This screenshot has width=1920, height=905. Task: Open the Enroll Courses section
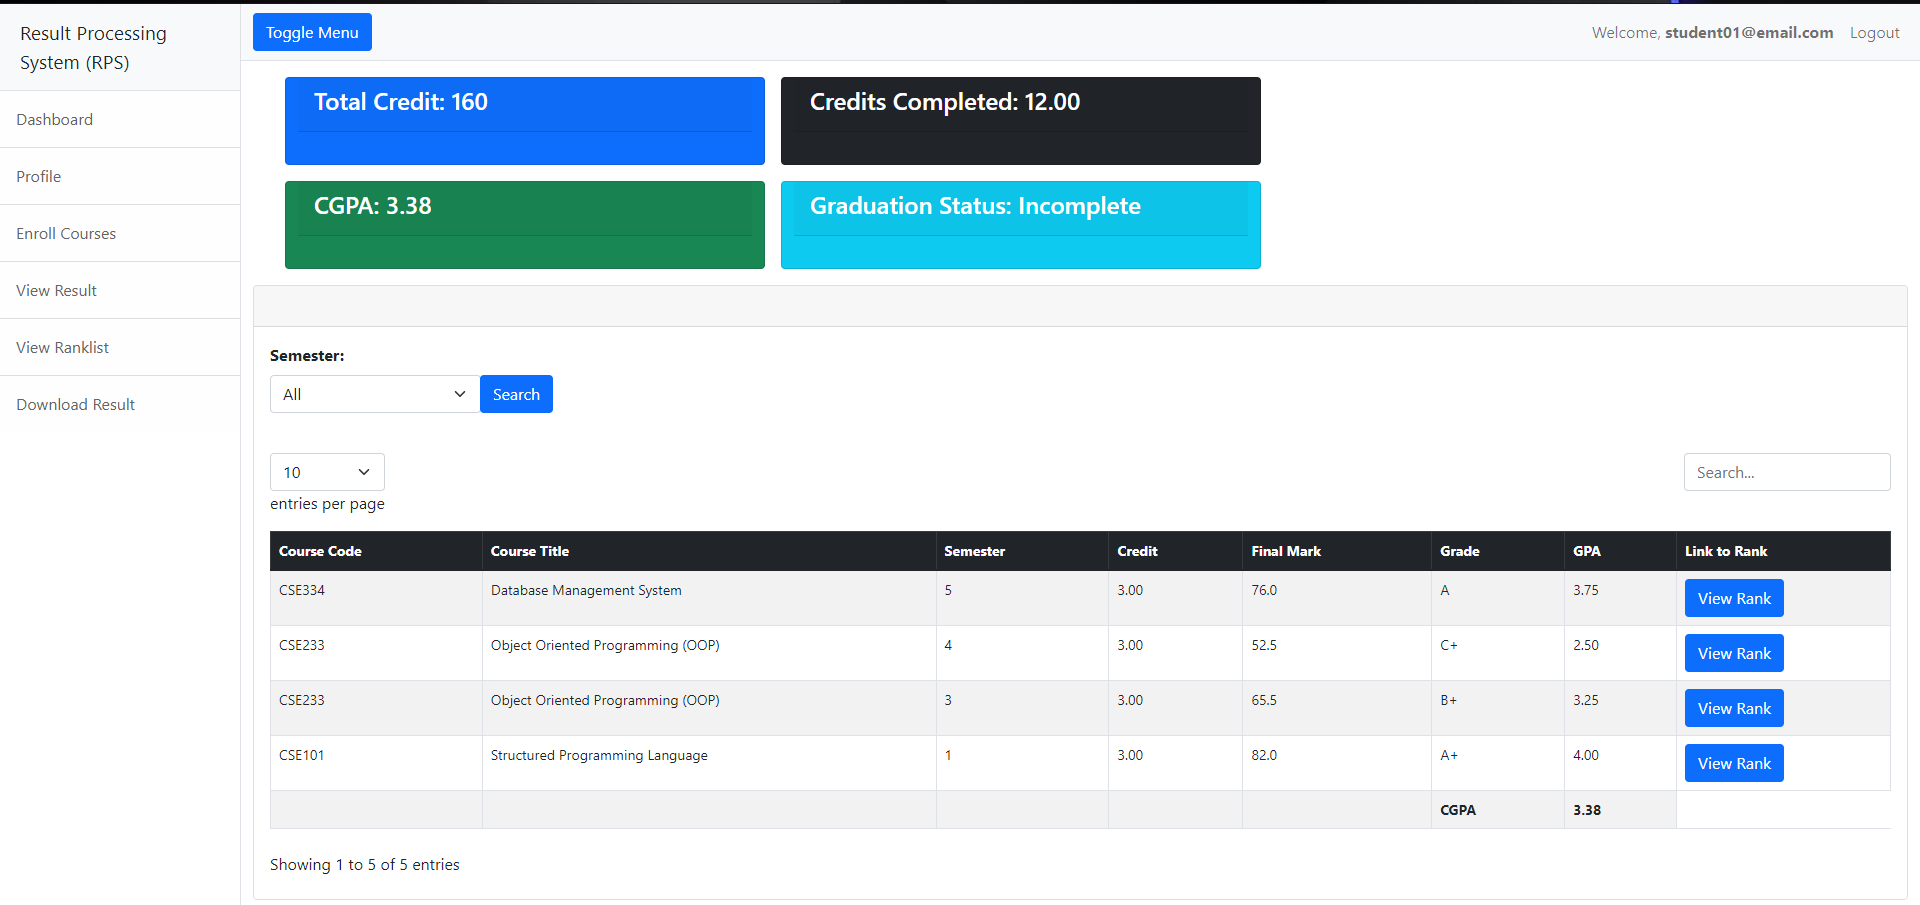[x=66, y=233]
